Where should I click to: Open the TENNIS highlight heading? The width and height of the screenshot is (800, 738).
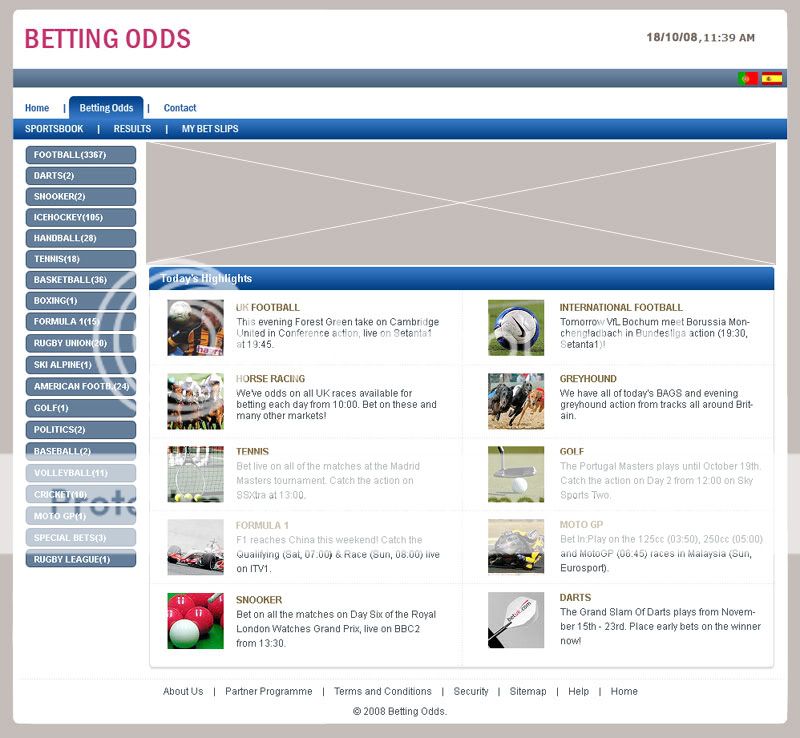(x=252, y=452)
